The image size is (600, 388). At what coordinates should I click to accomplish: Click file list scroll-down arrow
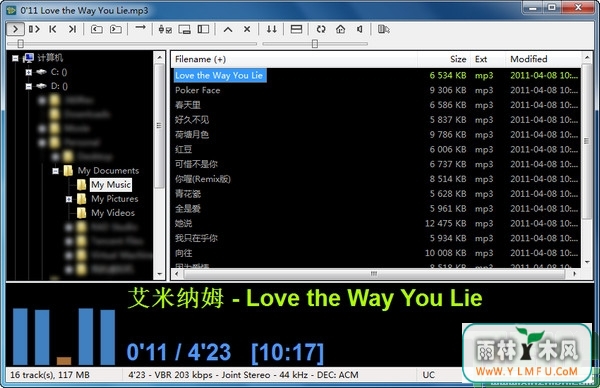pyautogui.click(x=587, y=262)
